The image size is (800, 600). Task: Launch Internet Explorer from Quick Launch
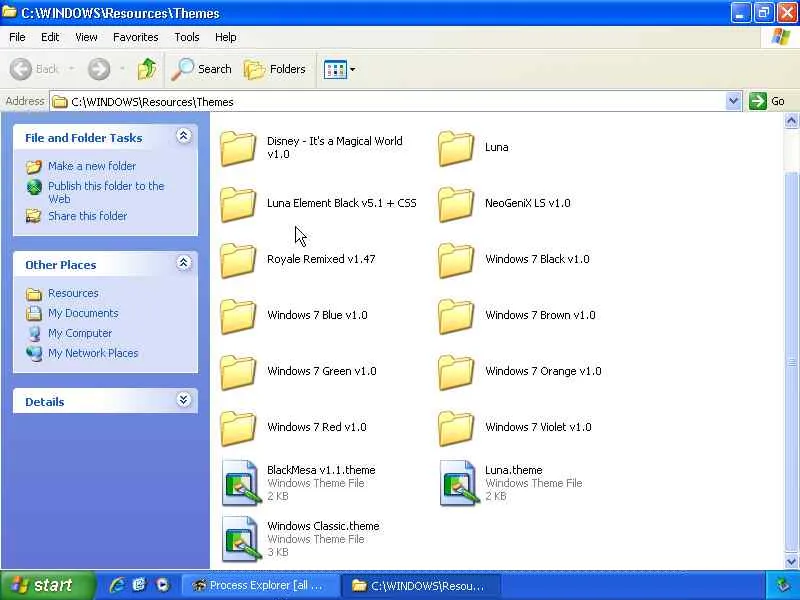point(117,585)
